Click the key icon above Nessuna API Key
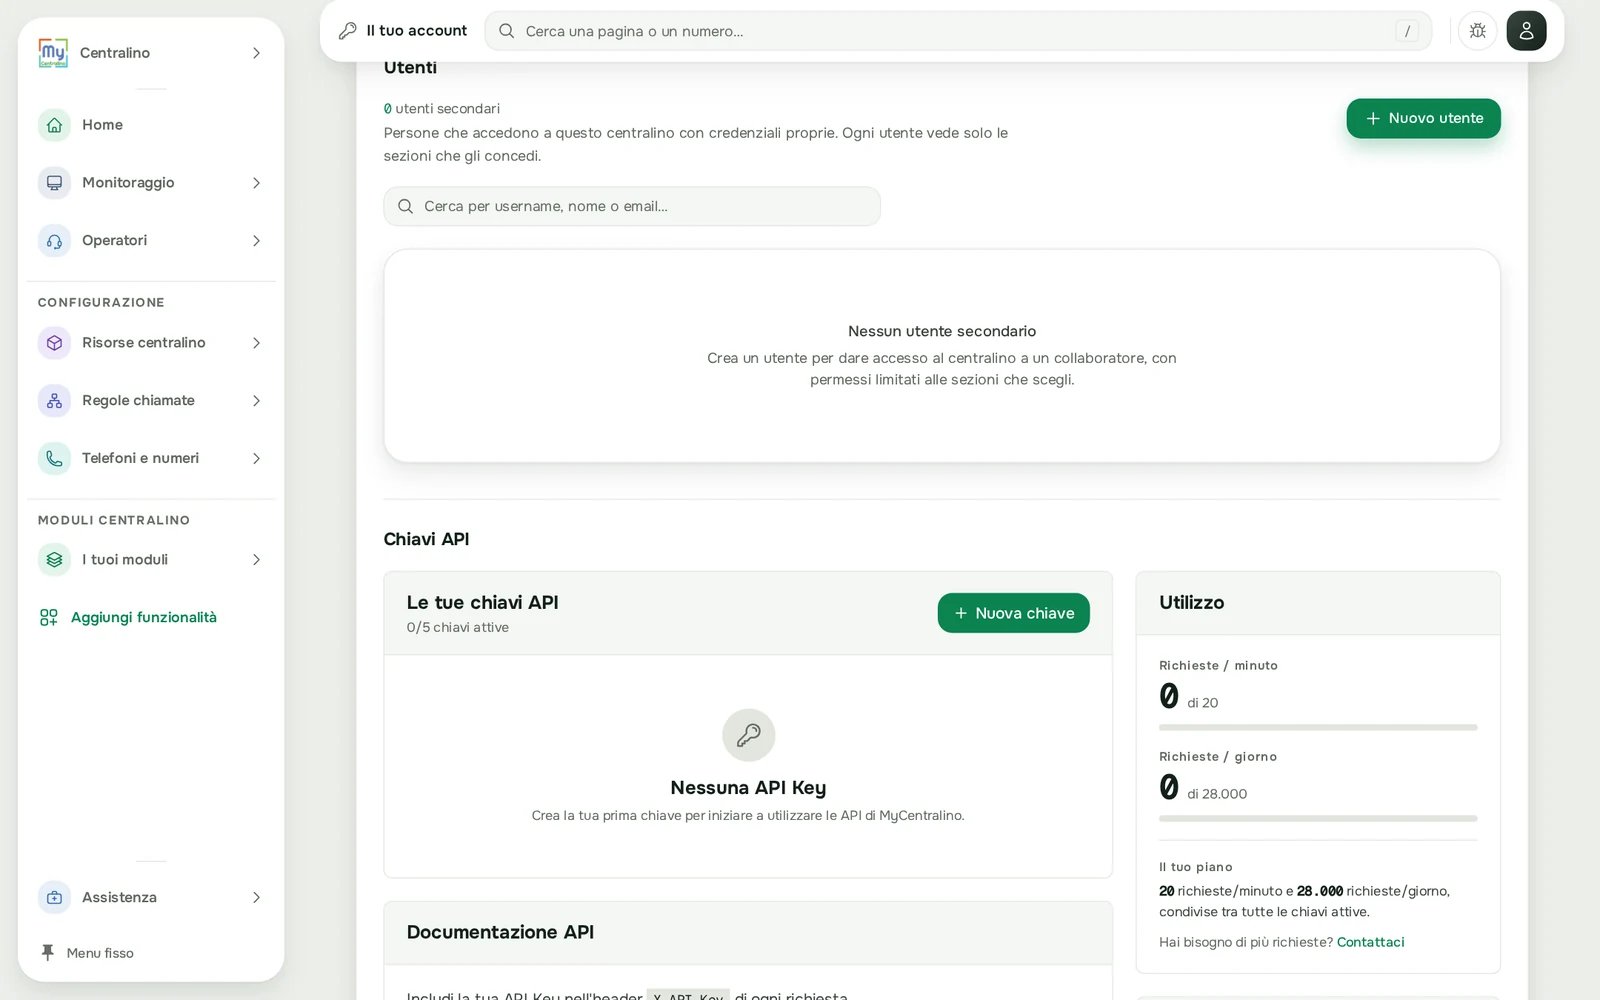 pyautogui.click(x=748, y=735)
